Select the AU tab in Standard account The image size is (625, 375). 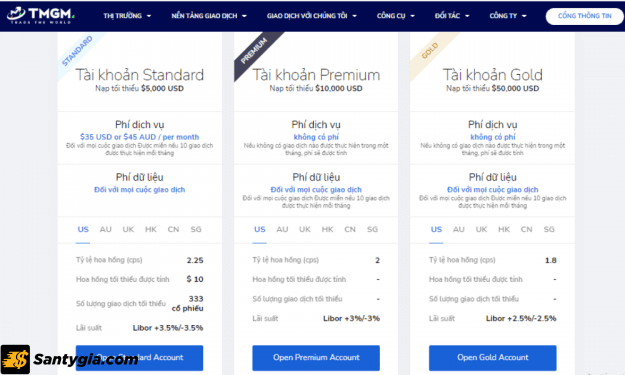click(106, 230)
